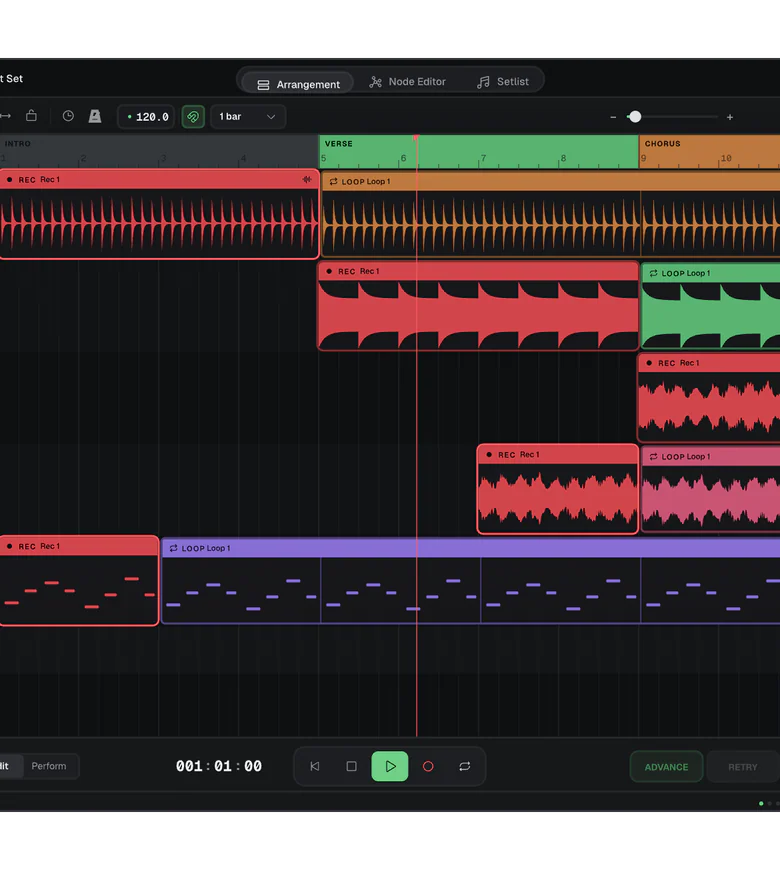Click the red playhead marker on the ruler
This screenshot has height=880, width=780.
coord(416,138)
